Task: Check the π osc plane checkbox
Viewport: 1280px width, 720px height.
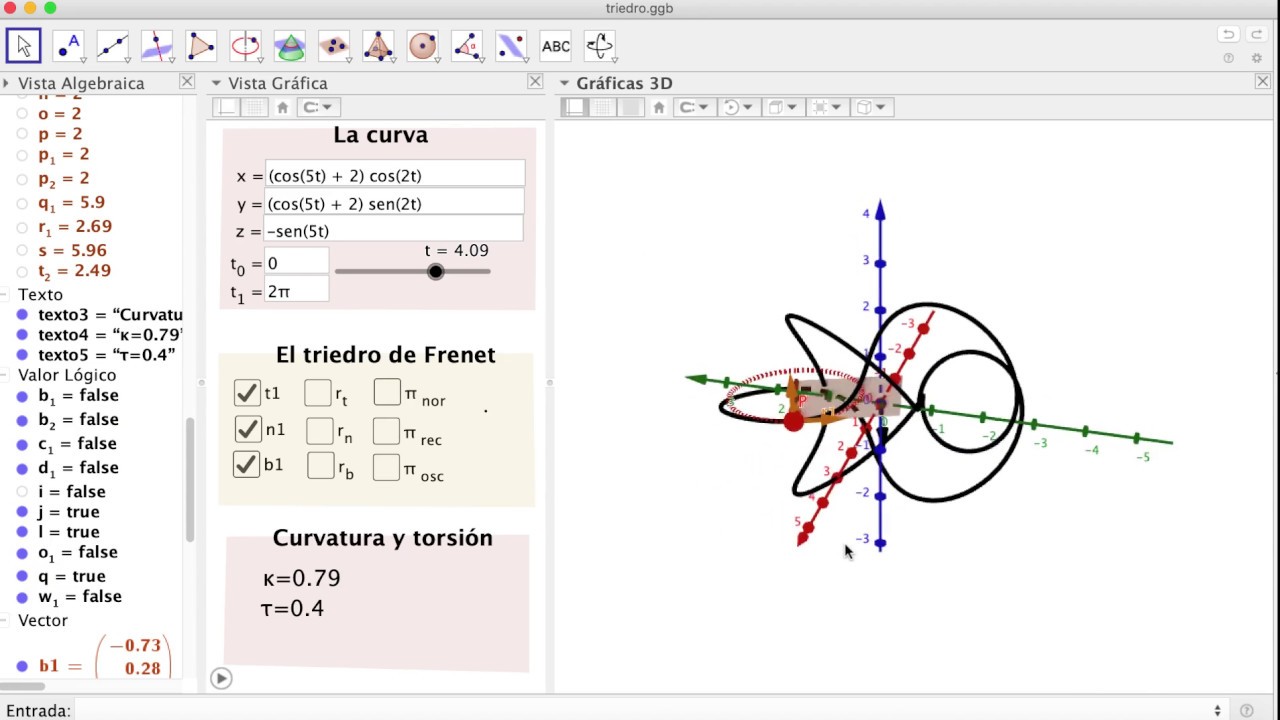Action: coord(386,467)
